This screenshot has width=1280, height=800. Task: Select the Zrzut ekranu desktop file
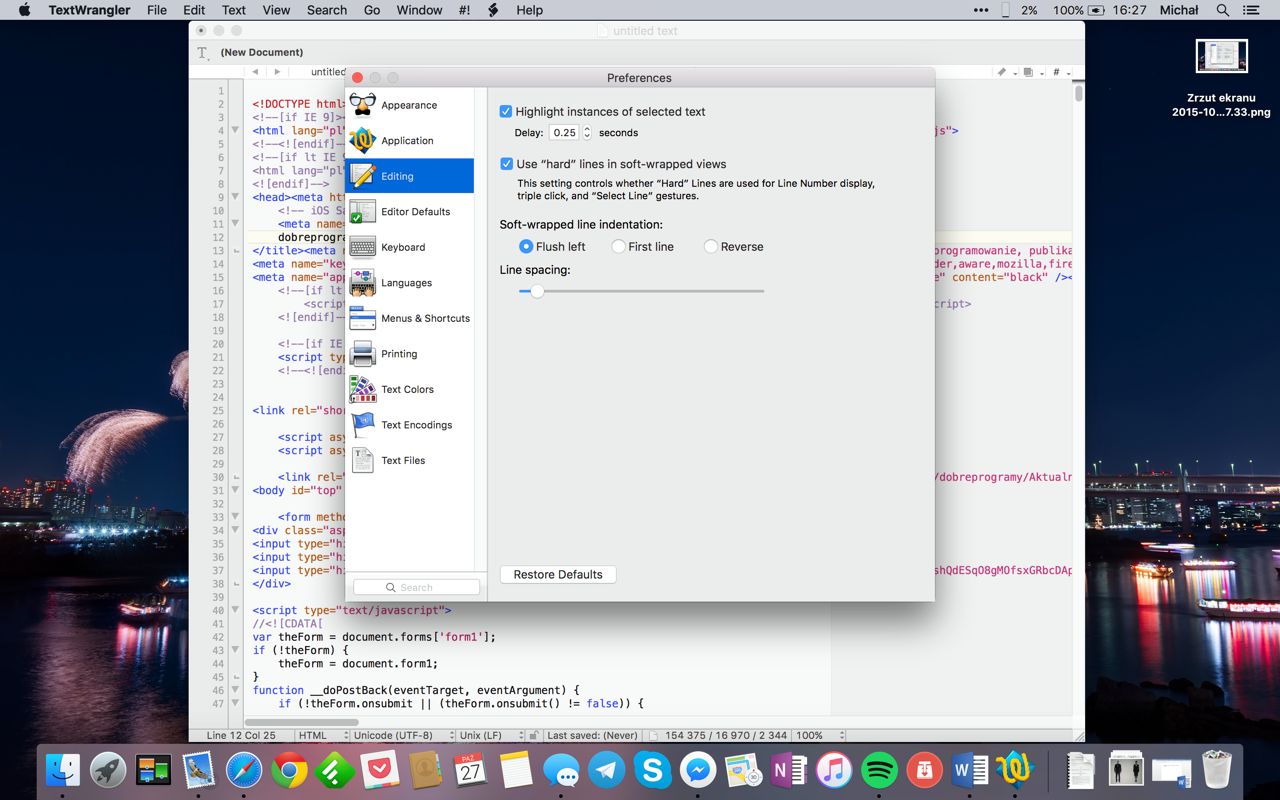click(x=1221, y=78)
